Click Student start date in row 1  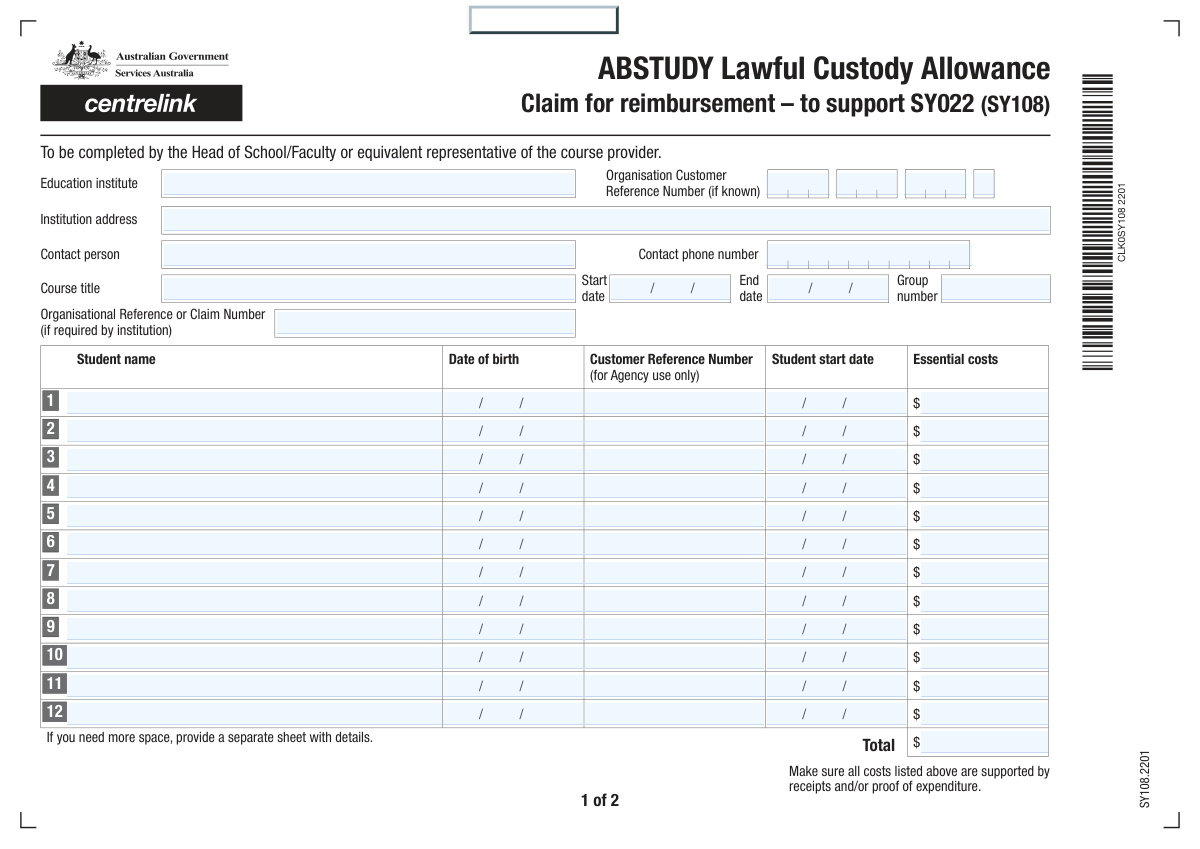pos(836,402)
